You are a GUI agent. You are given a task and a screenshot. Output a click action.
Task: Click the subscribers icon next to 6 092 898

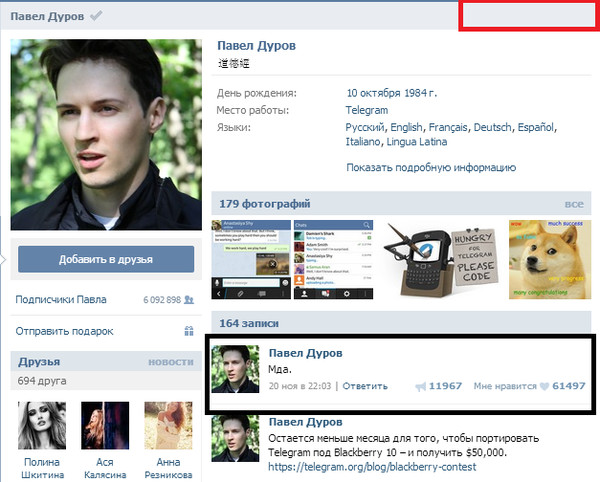tap(189, 300)
